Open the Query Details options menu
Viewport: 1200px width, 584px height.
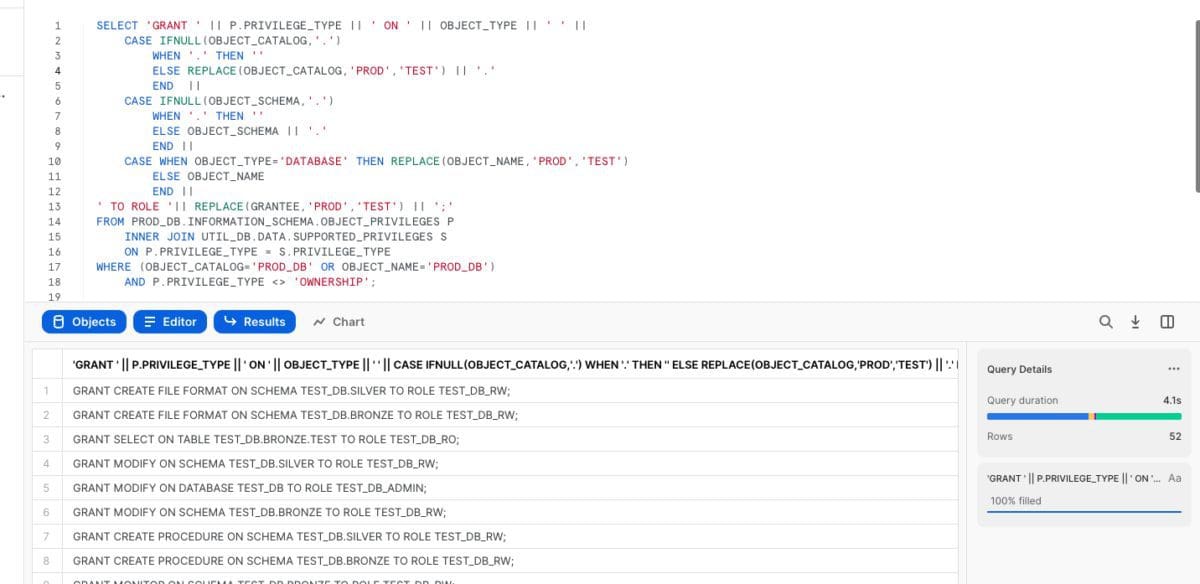(x=1174, y=369)
